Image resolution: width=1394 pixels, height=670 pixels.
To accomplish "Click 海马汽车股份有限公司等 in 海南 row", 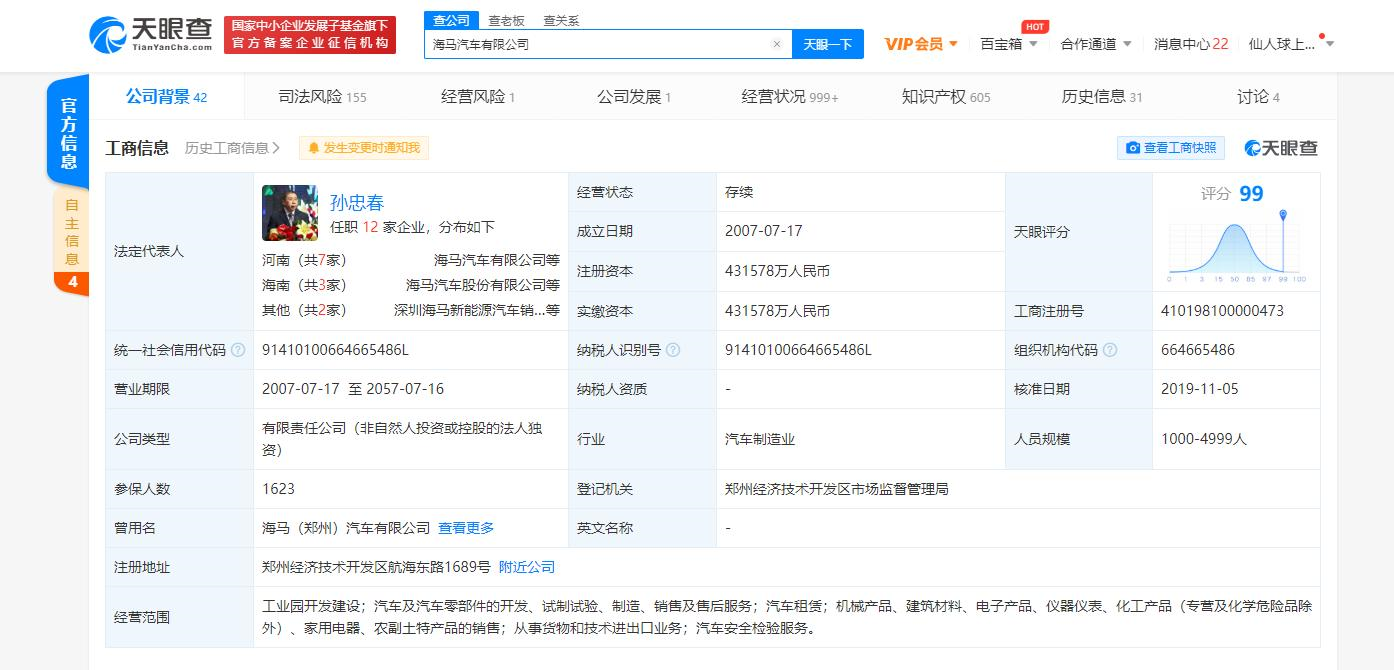I will tap(483, 285).
